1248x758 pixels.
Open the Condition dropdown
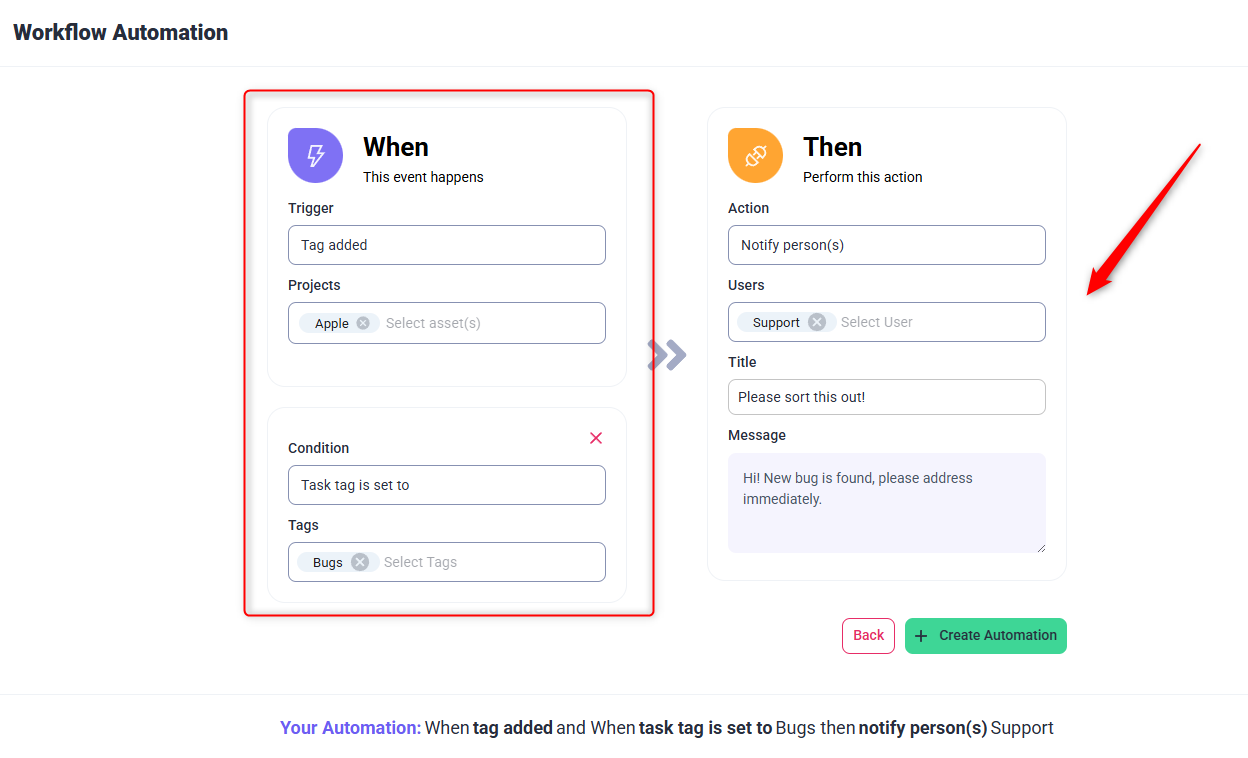coord(446,485)
